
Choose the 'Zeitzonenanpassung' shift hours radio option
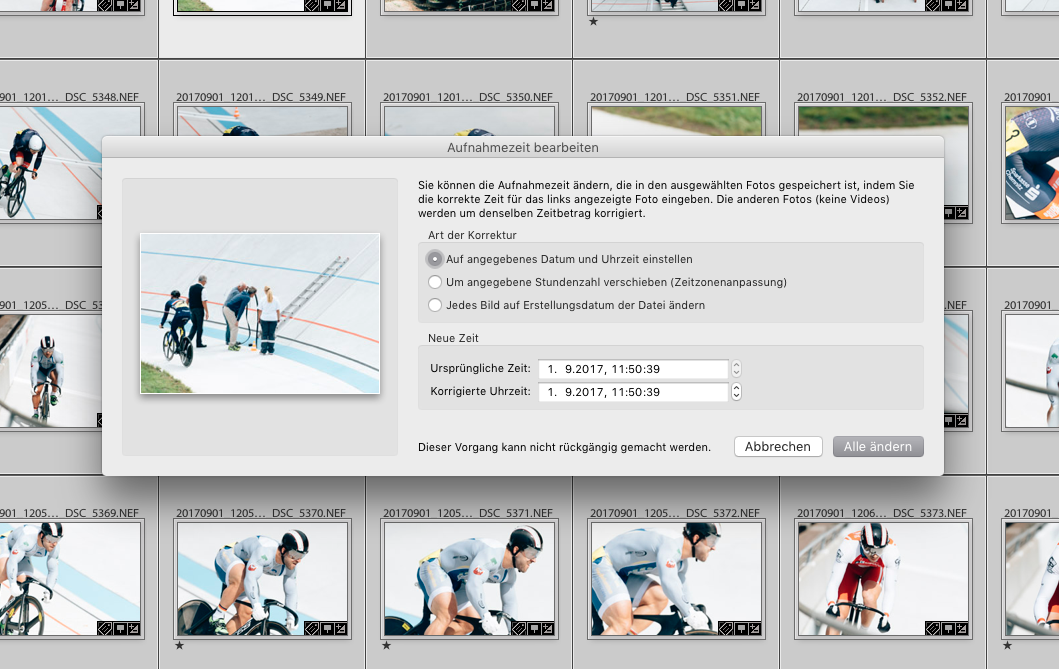tap(435, 282)
